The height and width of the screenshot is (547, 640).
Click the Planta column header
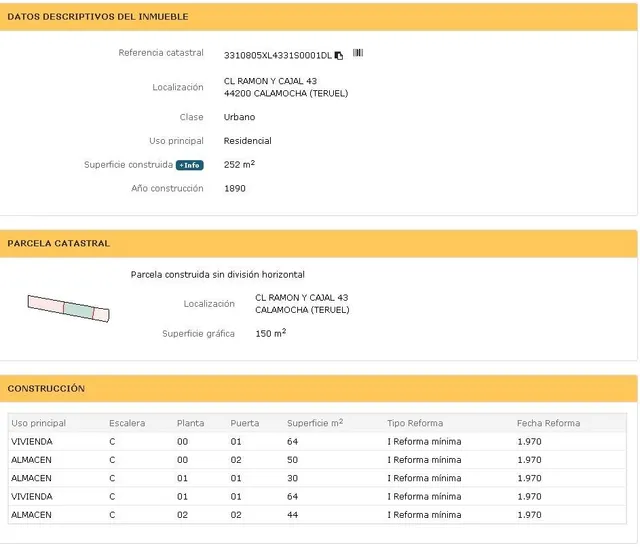(x=190, y=423)
